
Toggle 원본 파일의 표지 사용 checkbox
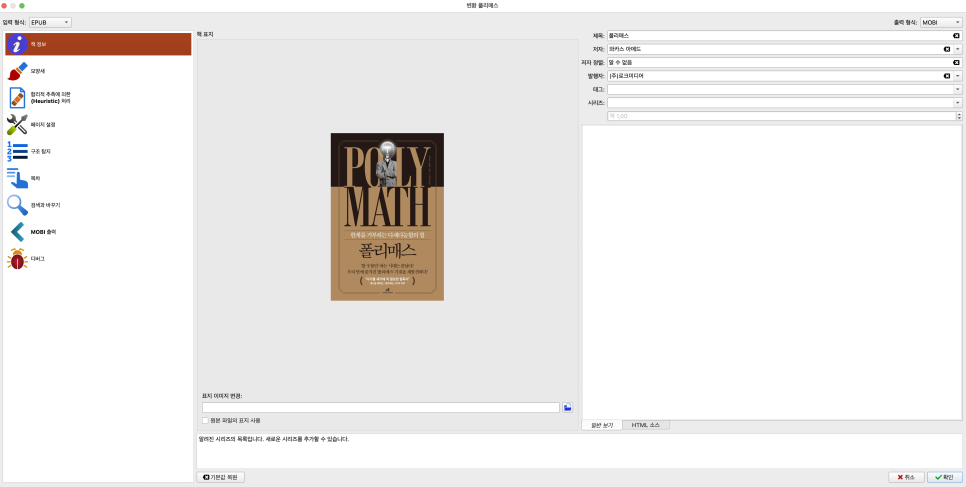click(x=206, y=420)
